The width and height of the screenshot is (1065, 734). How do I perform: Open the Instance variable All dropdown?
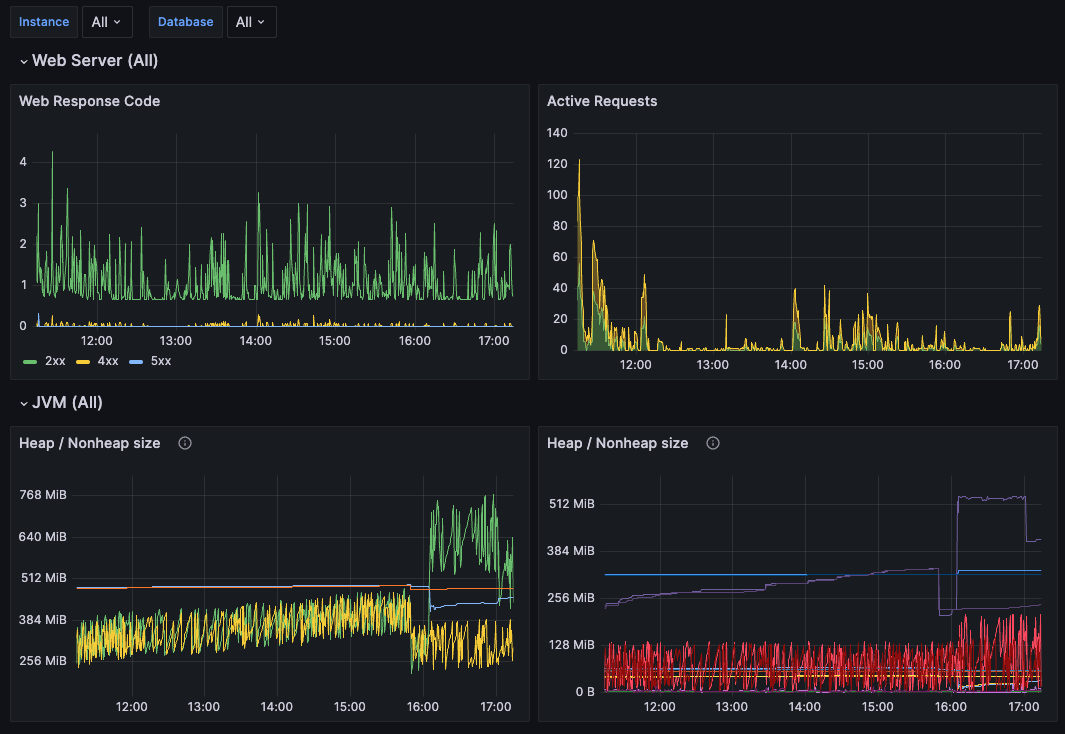point(105,21)
